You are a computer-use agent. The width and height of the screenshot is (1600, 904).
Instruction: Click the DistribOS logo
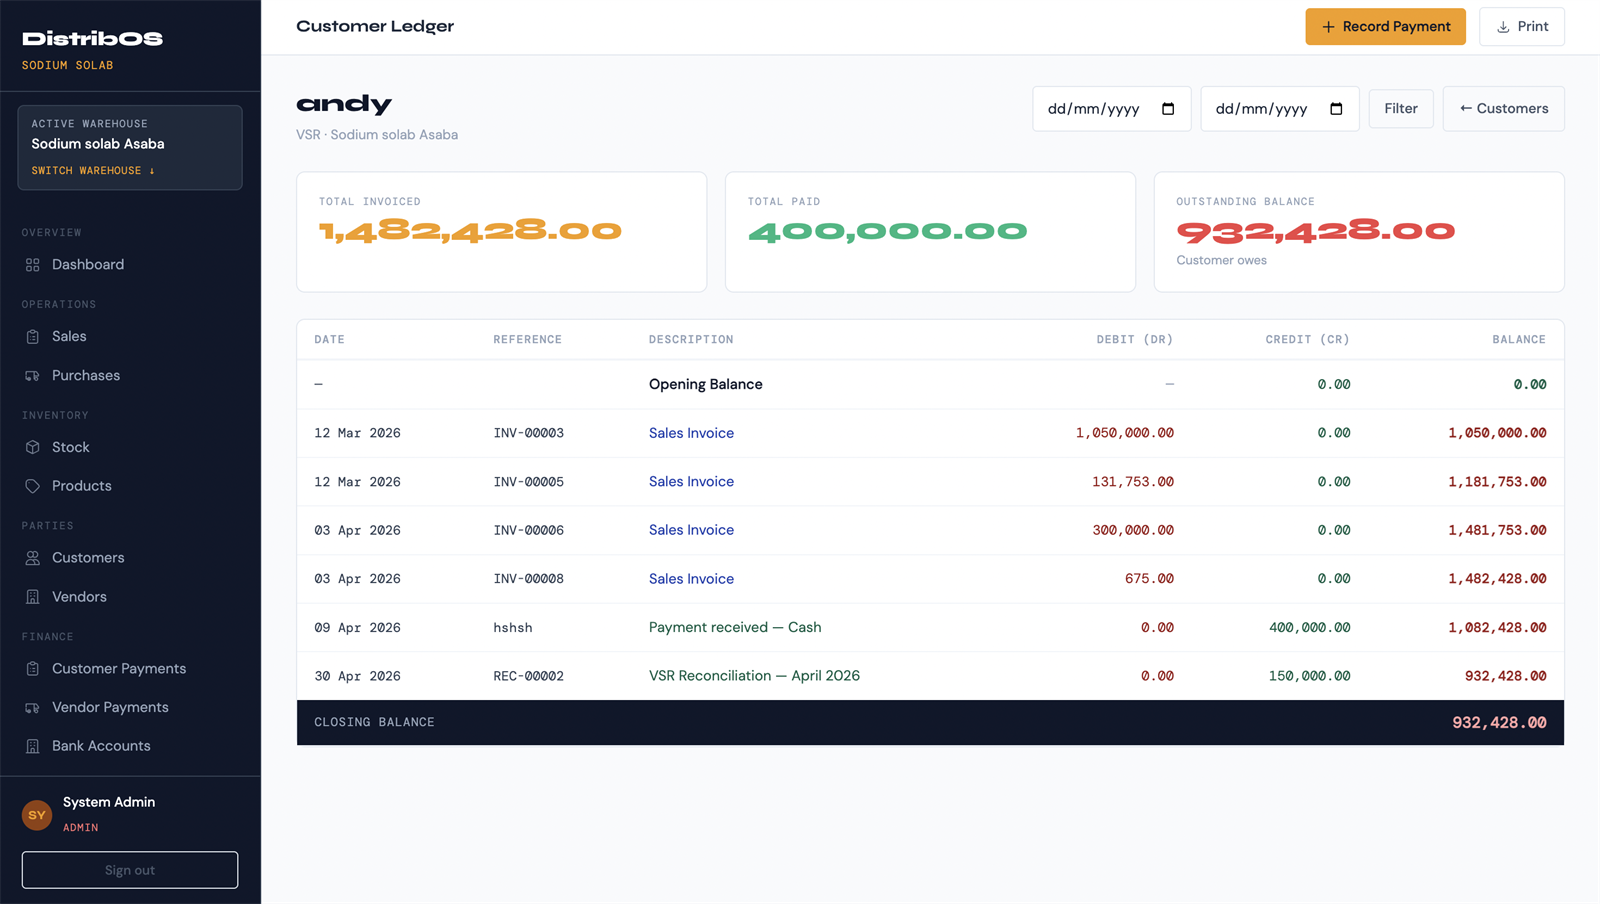point(92,39)
